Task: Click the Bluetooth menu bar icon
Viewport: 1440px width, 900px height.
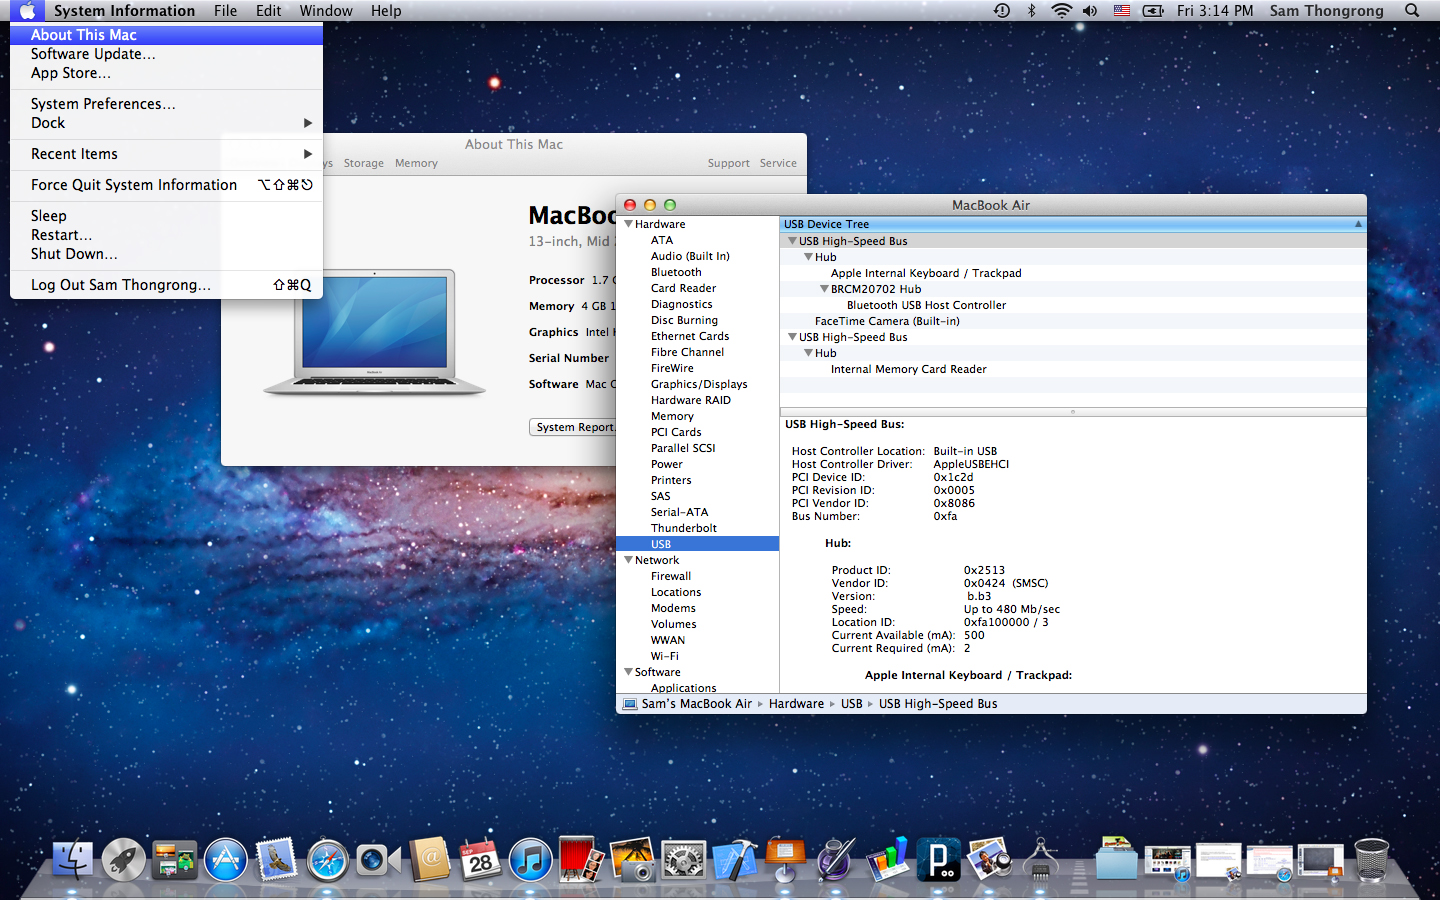Action: pyautogui.click(x=1032, y=10)
